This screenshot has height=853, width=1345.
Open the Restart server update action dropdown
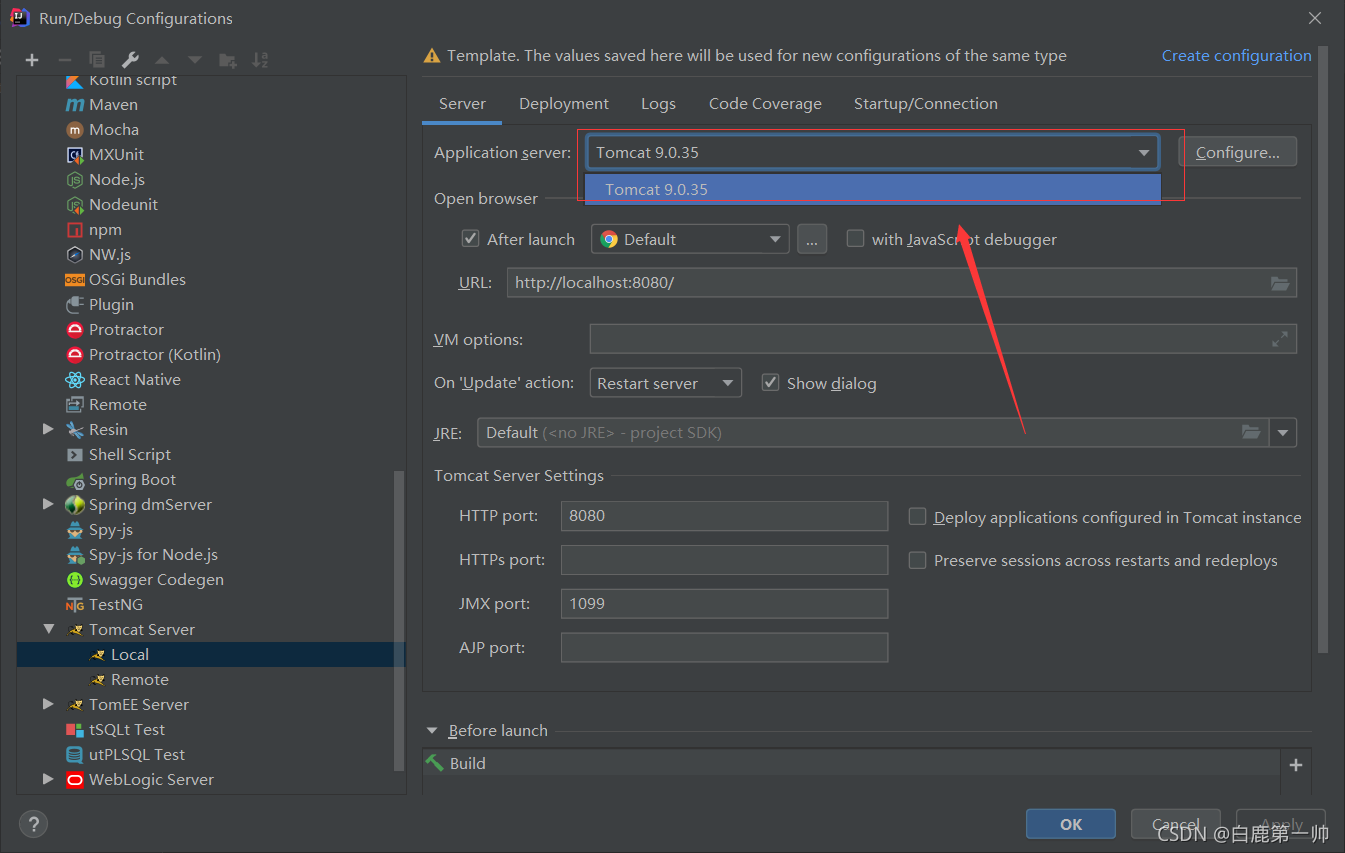click(x=665, y=383)
